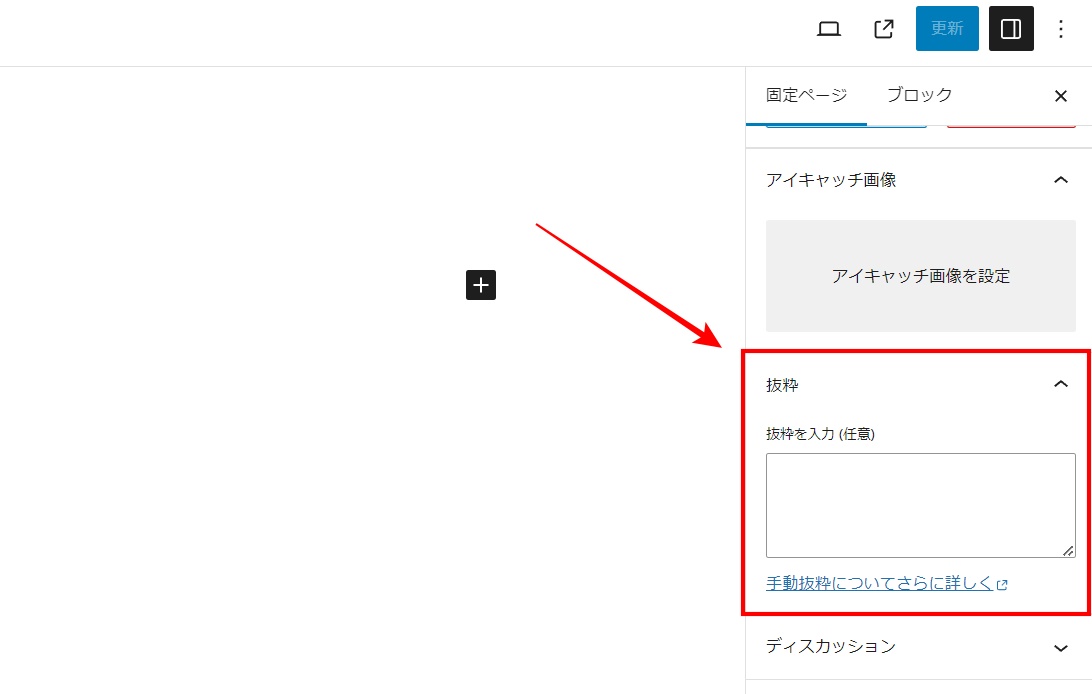
Task: Collapse the アイキャッチ画像 panel chevron
Action: [x=1061, y=180]
